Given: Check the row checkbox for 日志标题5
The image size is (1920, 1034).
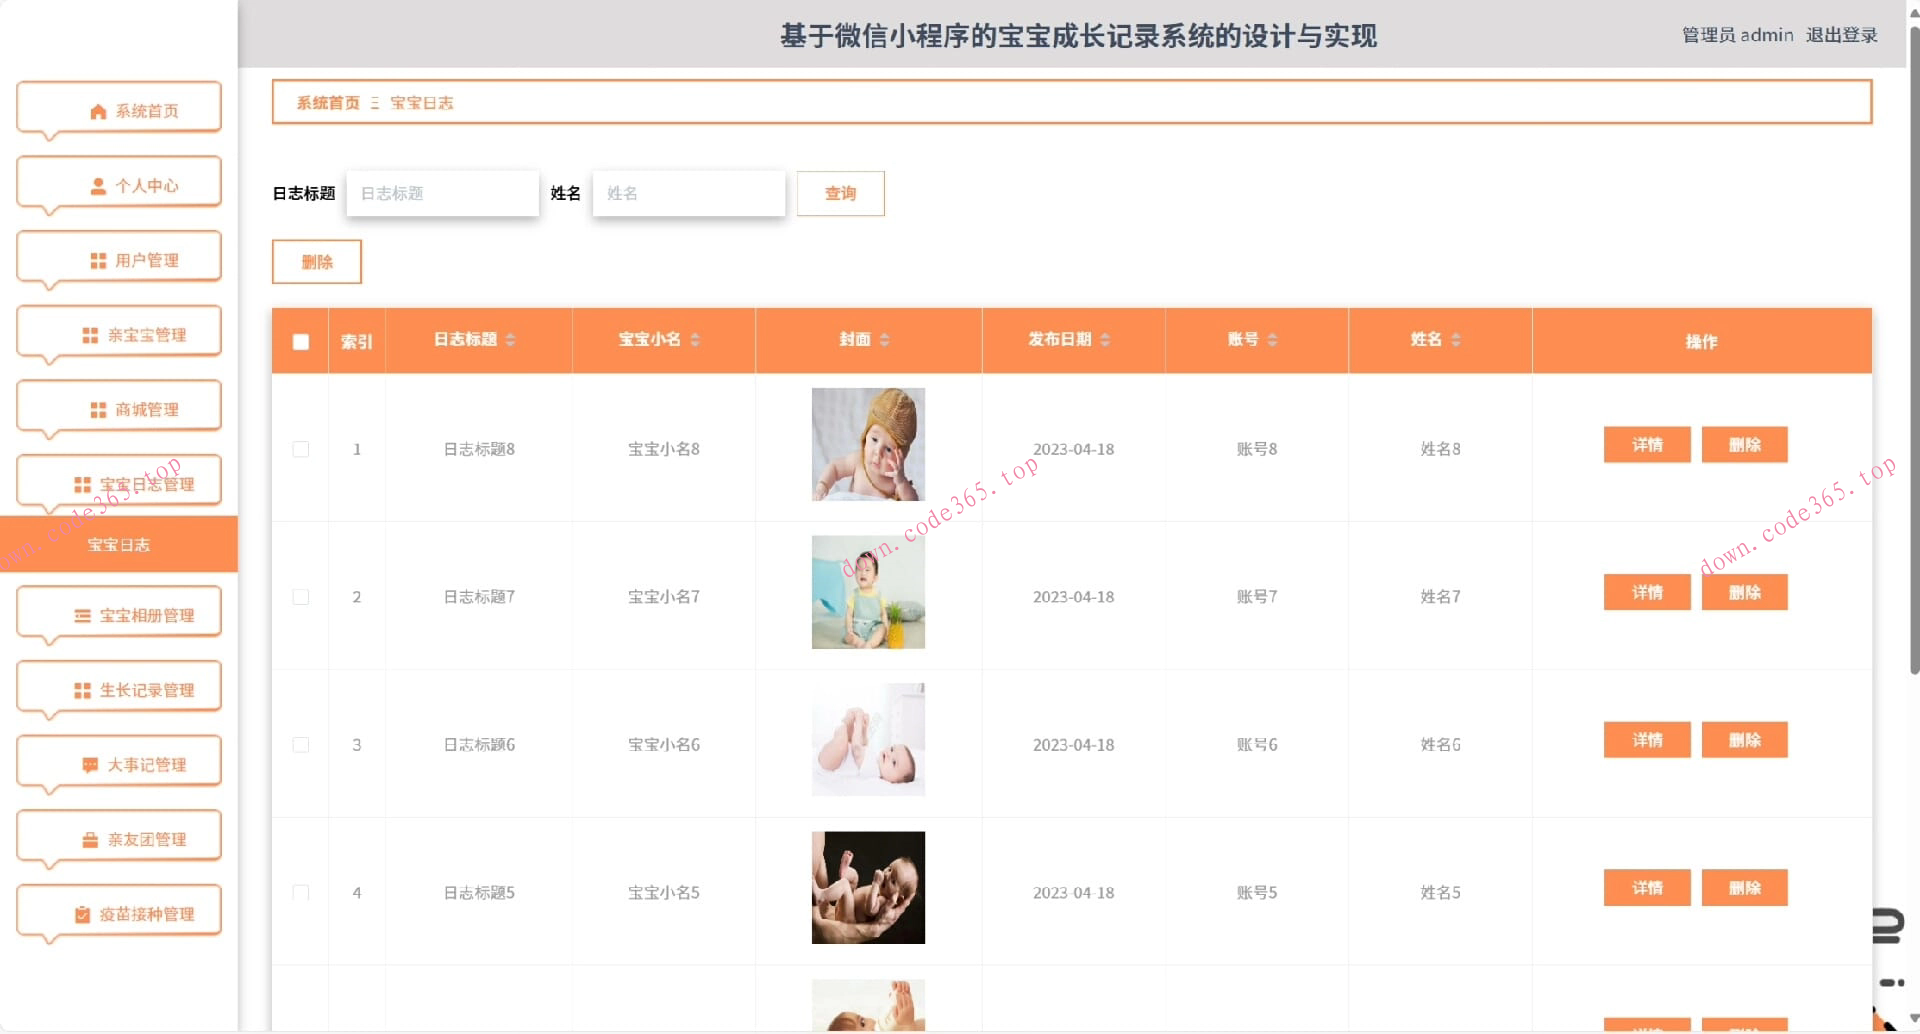Looking at the screenshot, I should click(301, 892).
